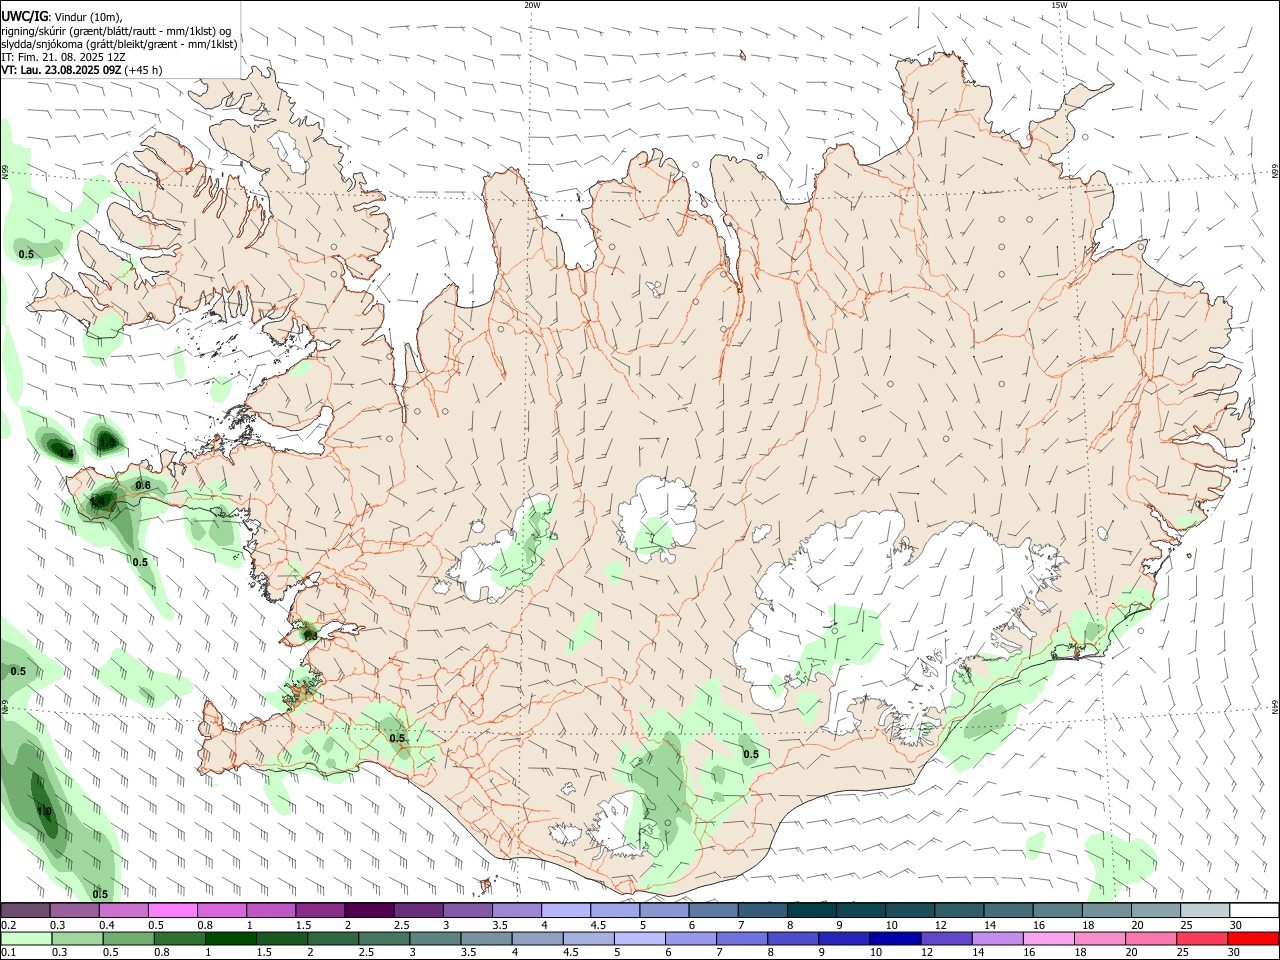
Task: Select the snow swatch between 0.2 and 0.3
Action: click(25, 910)
